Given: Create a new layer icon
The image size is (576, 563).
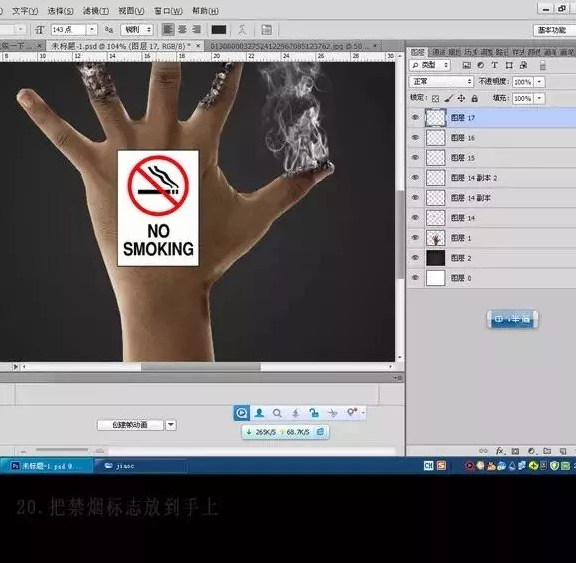Looking at the screenshot, I should coord(563,451).
